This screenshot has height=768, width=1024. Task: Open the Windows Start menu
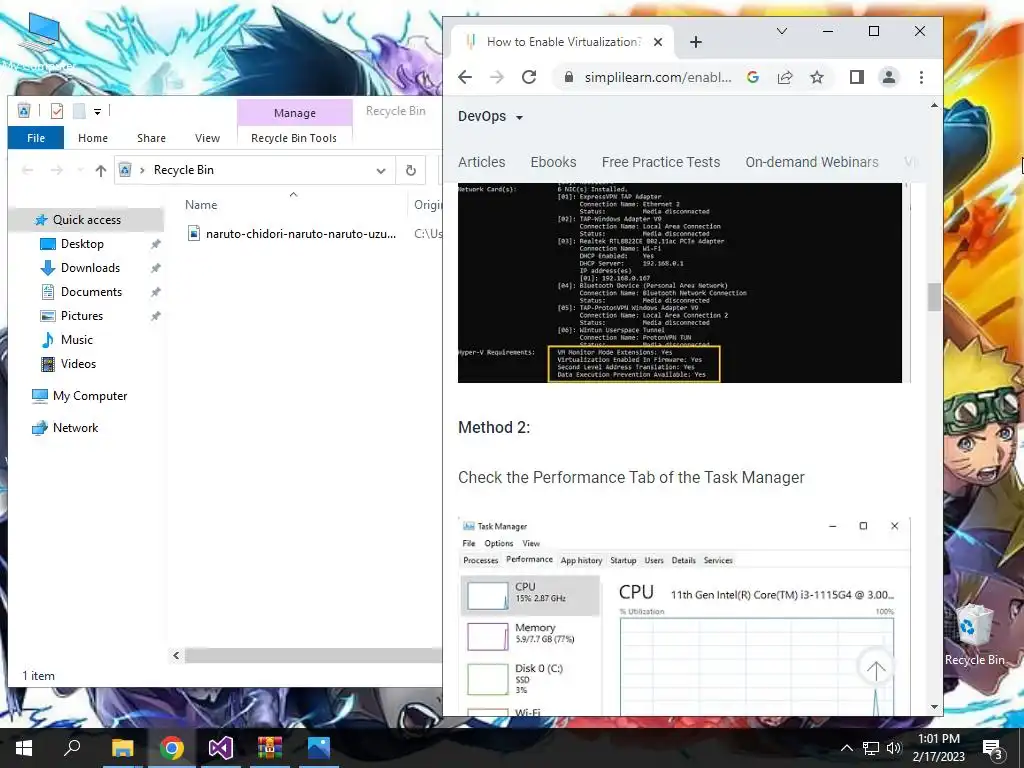pyautogui.click(x=24, y=748)
